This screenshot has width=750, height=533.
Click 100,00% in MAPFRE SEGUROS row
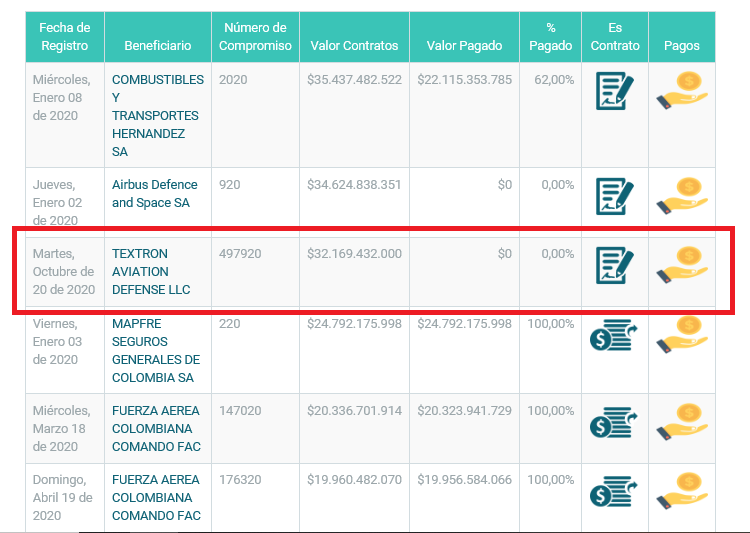551,323
